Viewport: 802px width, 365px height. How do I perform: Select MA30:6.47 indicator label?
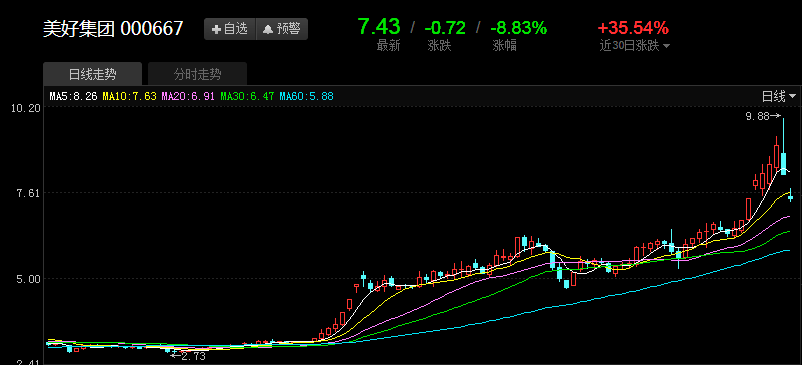tap(247, 96)
